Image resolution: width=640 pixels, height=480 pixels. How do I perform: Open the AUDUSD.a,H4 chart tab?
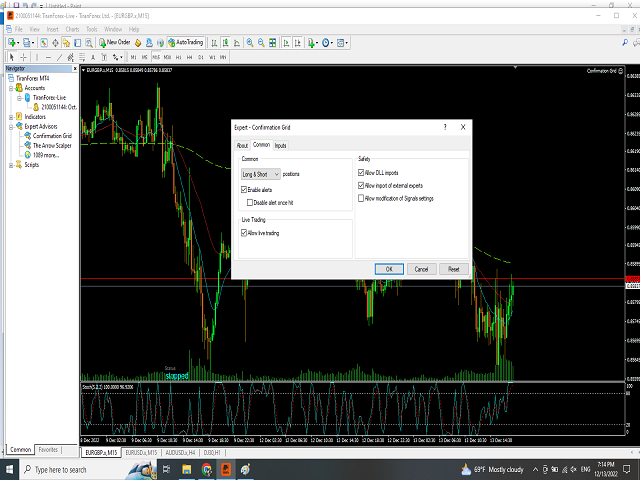pos(180,453)
